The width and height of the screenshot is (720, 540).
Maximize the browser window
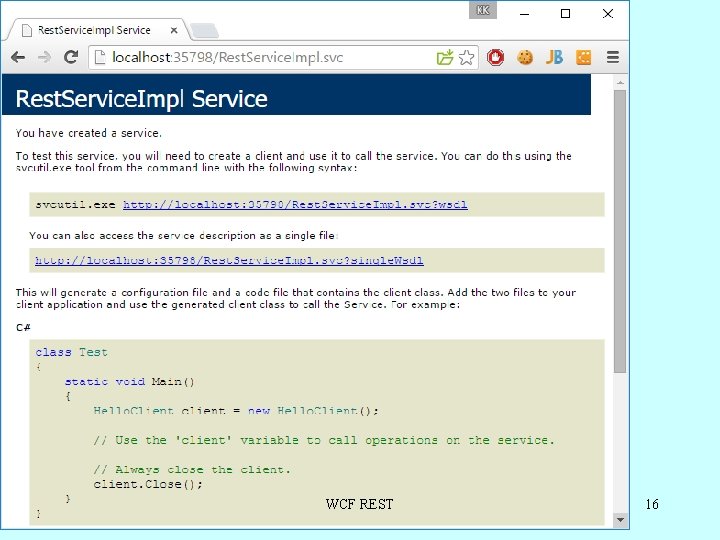coord(565,14)
